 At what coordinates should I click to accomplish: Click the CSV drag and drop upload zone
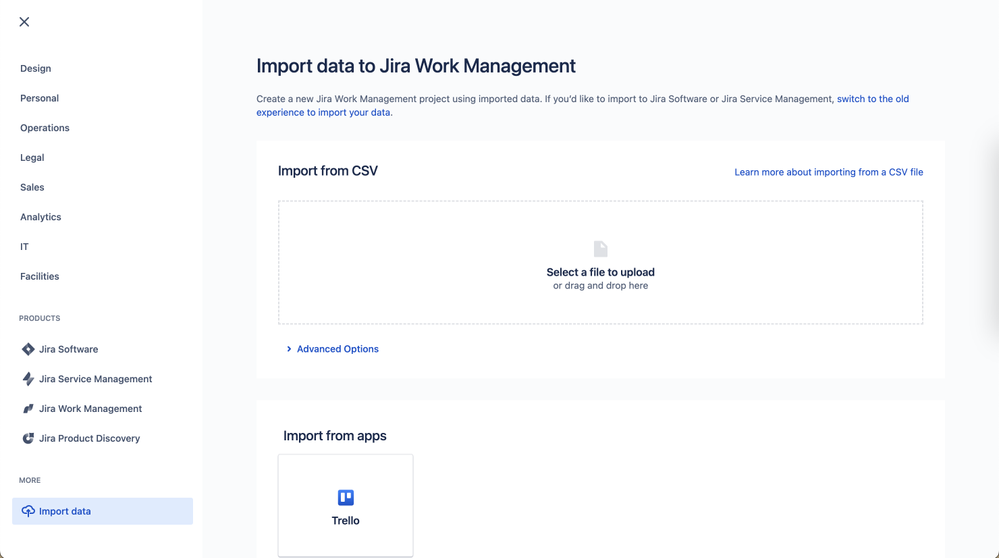tap(600, 262)
